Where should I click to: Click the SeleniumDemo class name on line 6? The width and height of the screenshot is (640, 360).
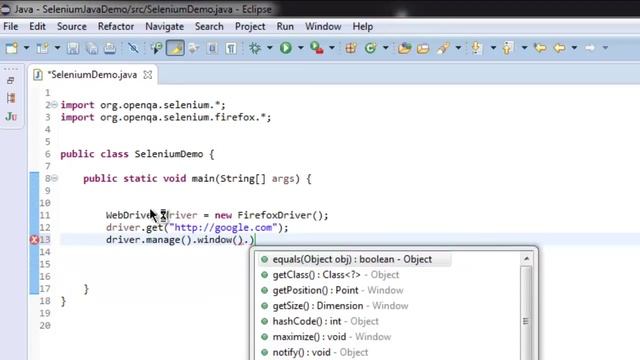[x=169, y=154]
